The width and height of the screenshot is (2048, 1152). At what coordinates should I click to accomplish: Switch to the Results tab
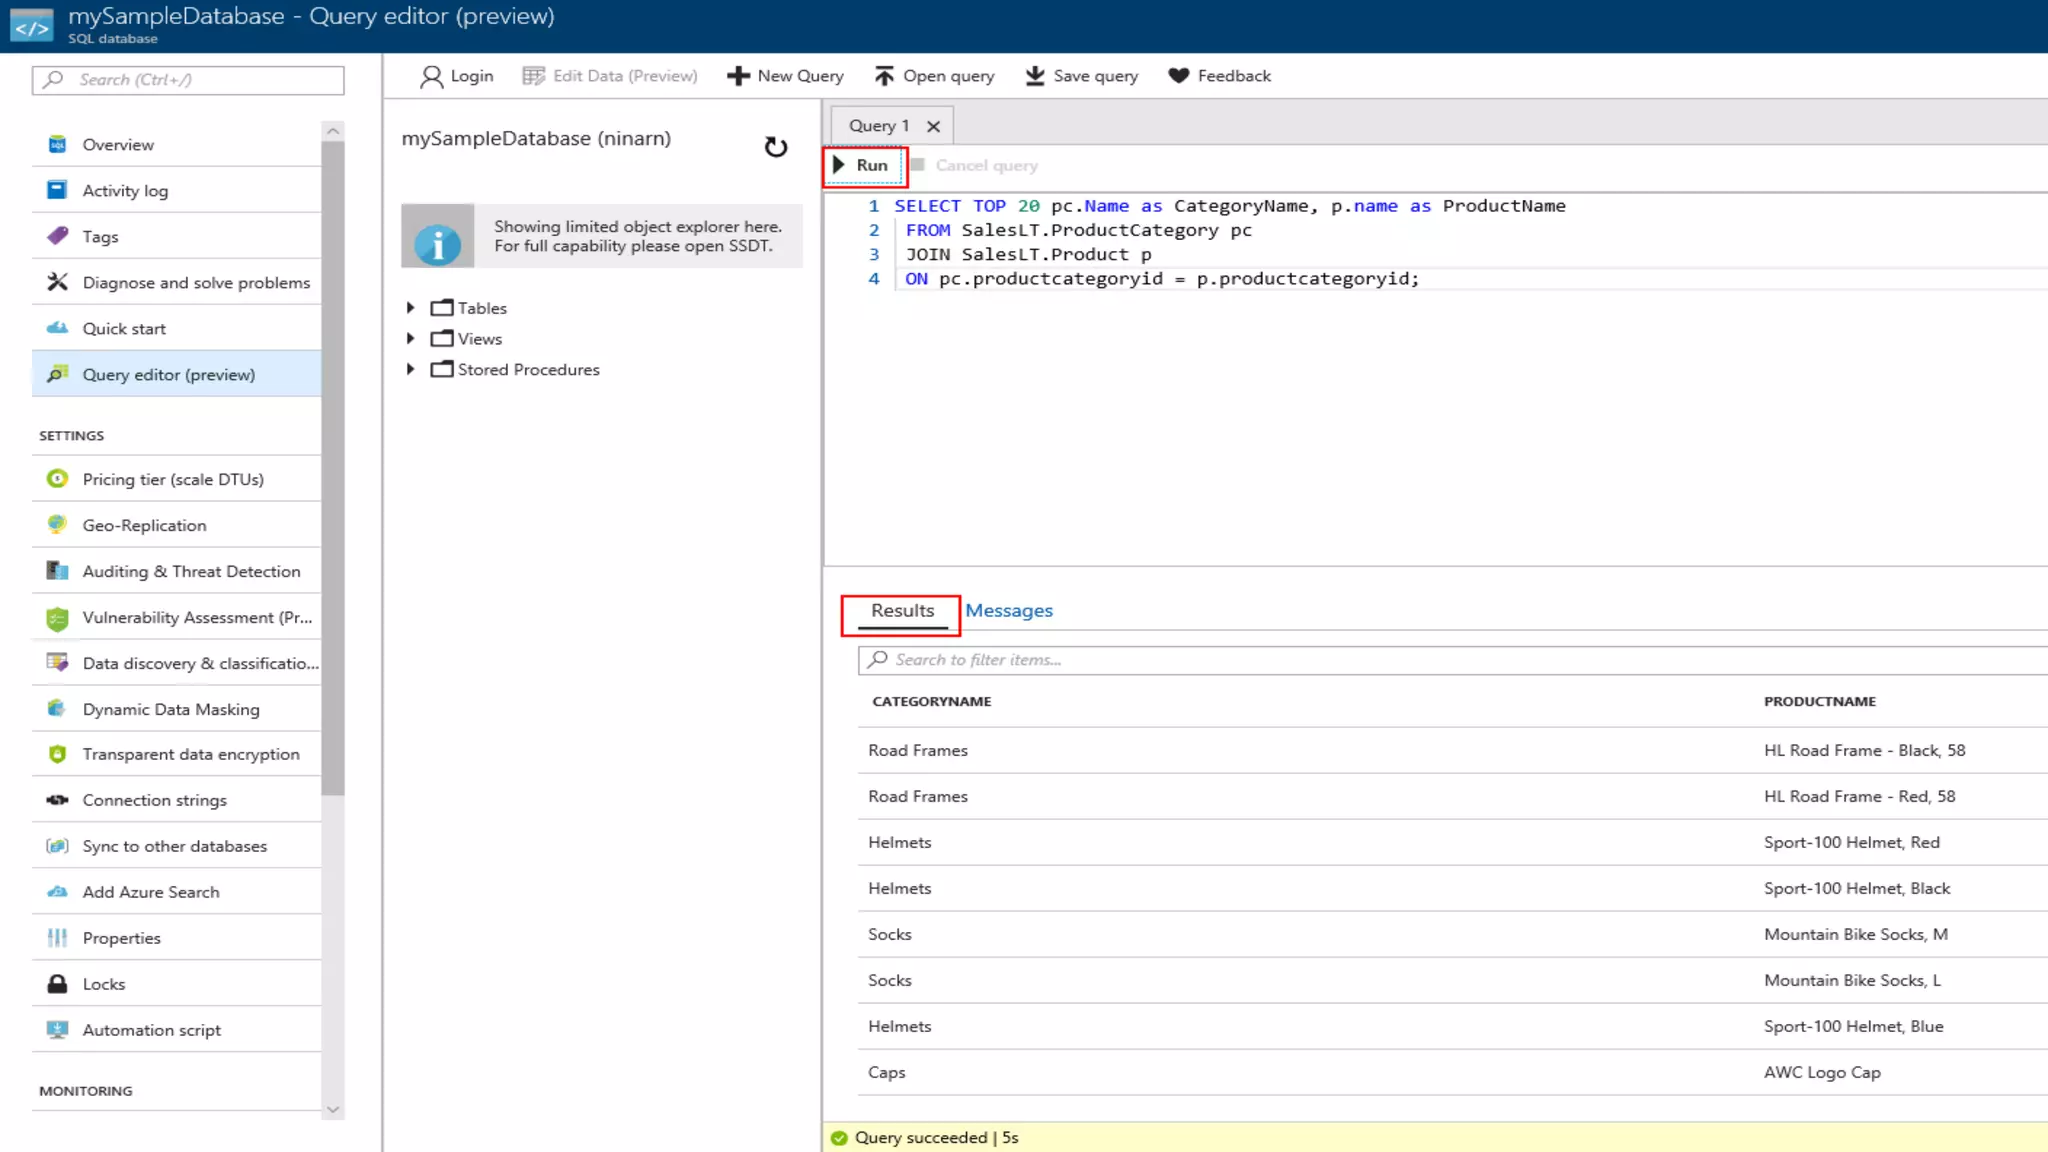pos(902,611)
